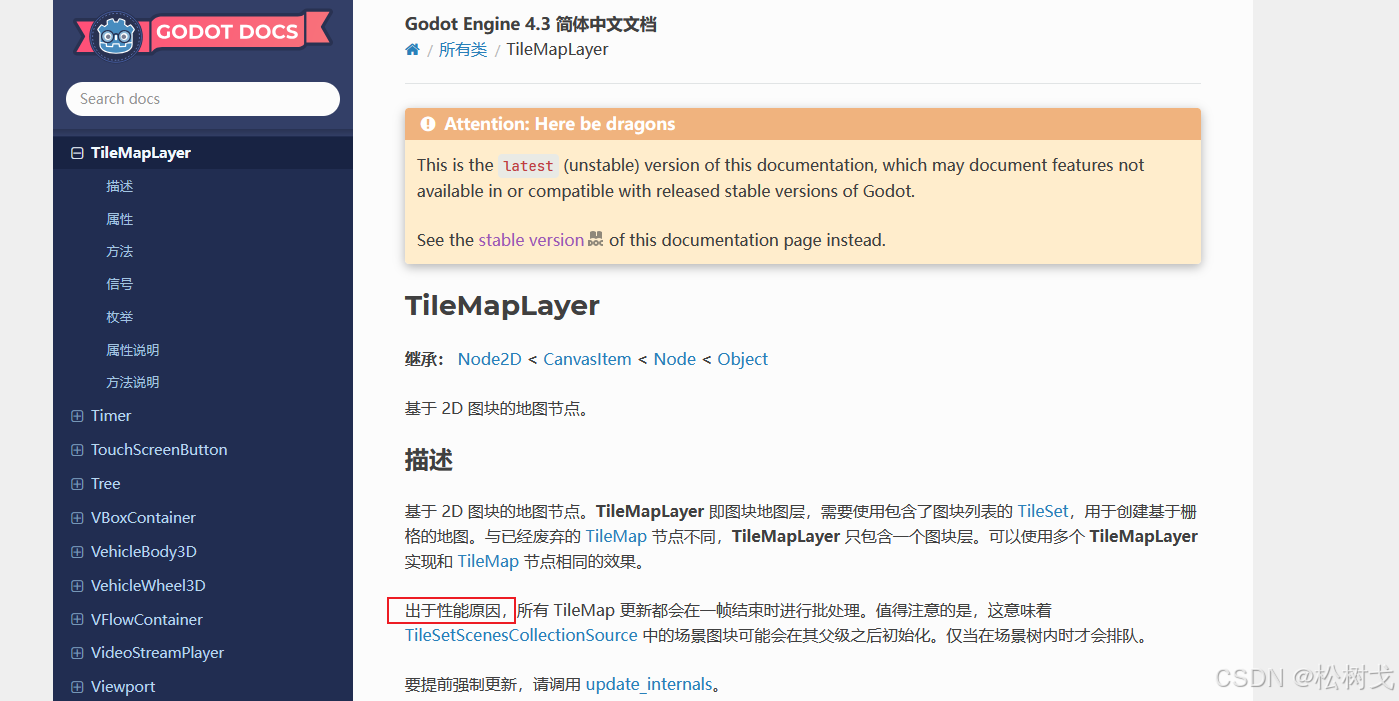Expand the VideoStreamPlayer entry
Screen dimensions: 1399x701
pos(77,653)
